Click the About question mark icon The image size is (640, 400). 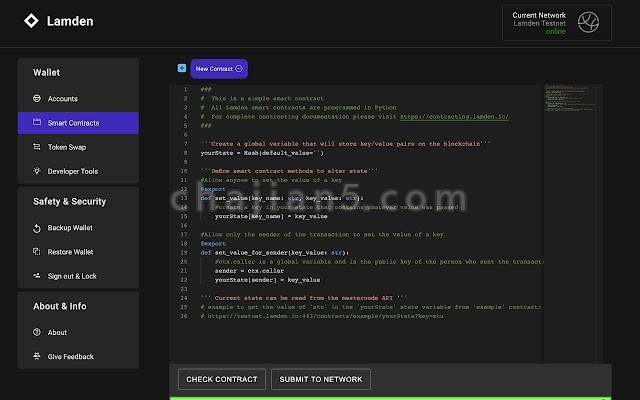[x=37, y=332]
